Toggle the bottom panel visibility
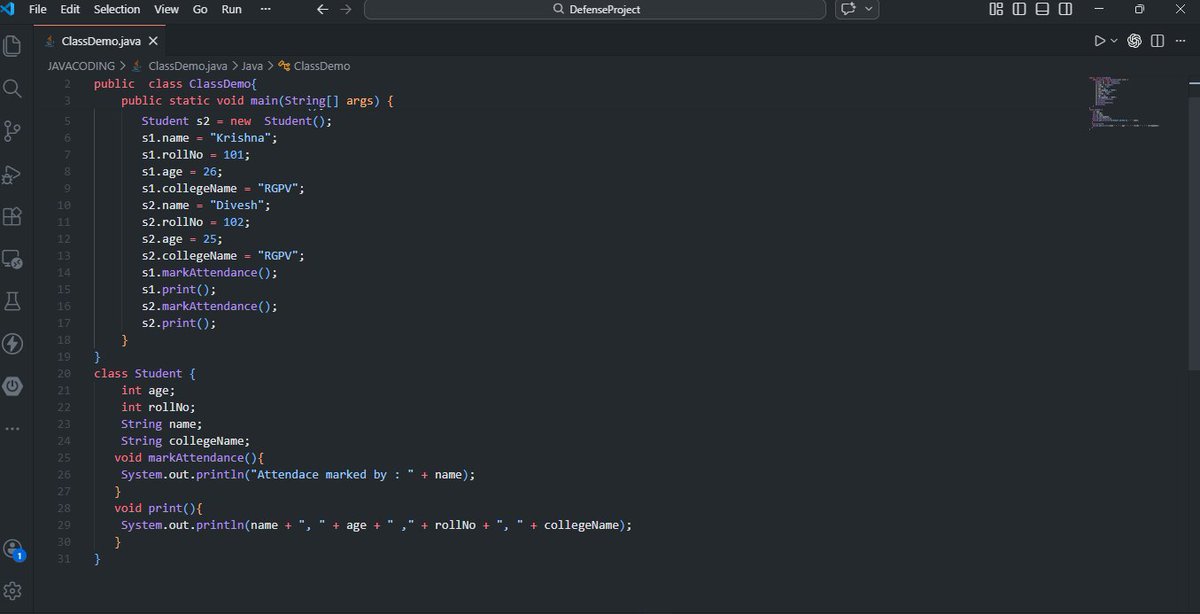This screenshot has height=614, width=1200. (x=1042, y=9)
